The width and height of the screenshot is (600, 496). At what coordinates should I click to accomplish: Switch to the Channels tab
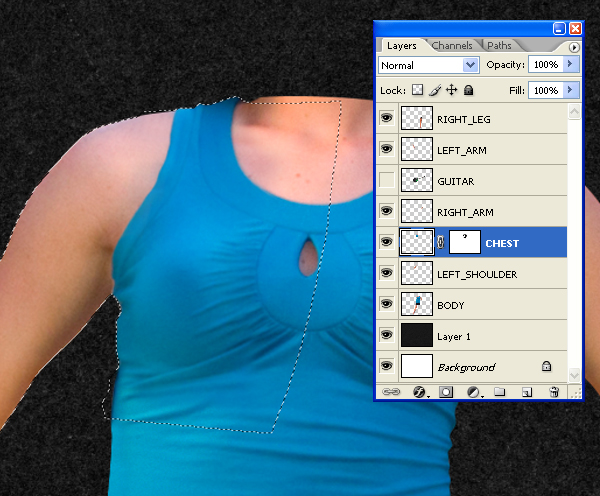(452, 46)
